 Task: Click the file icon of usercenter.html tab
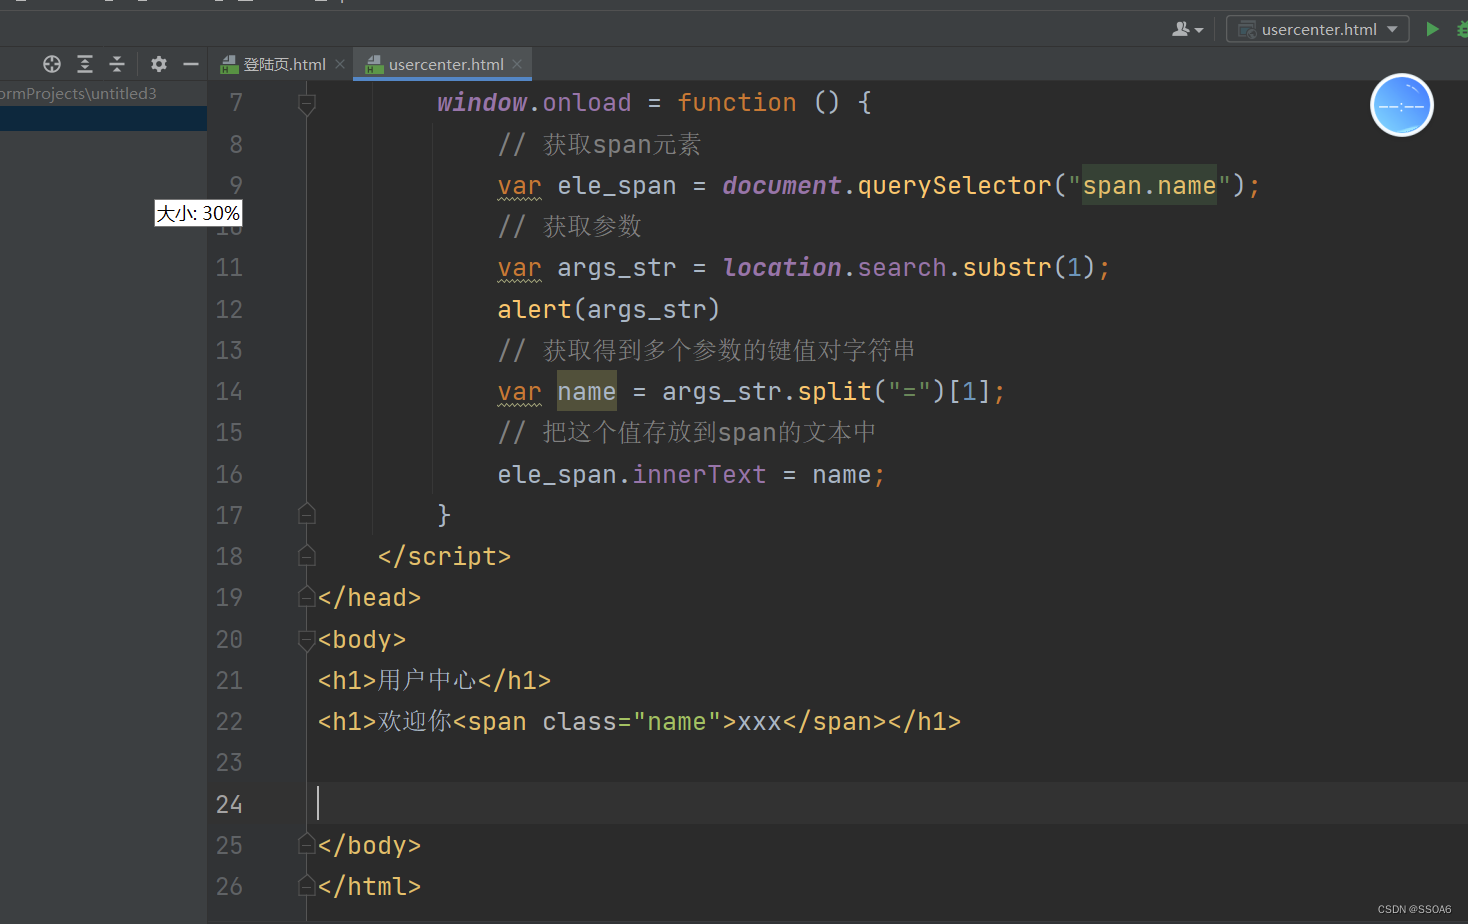(374, 64)
